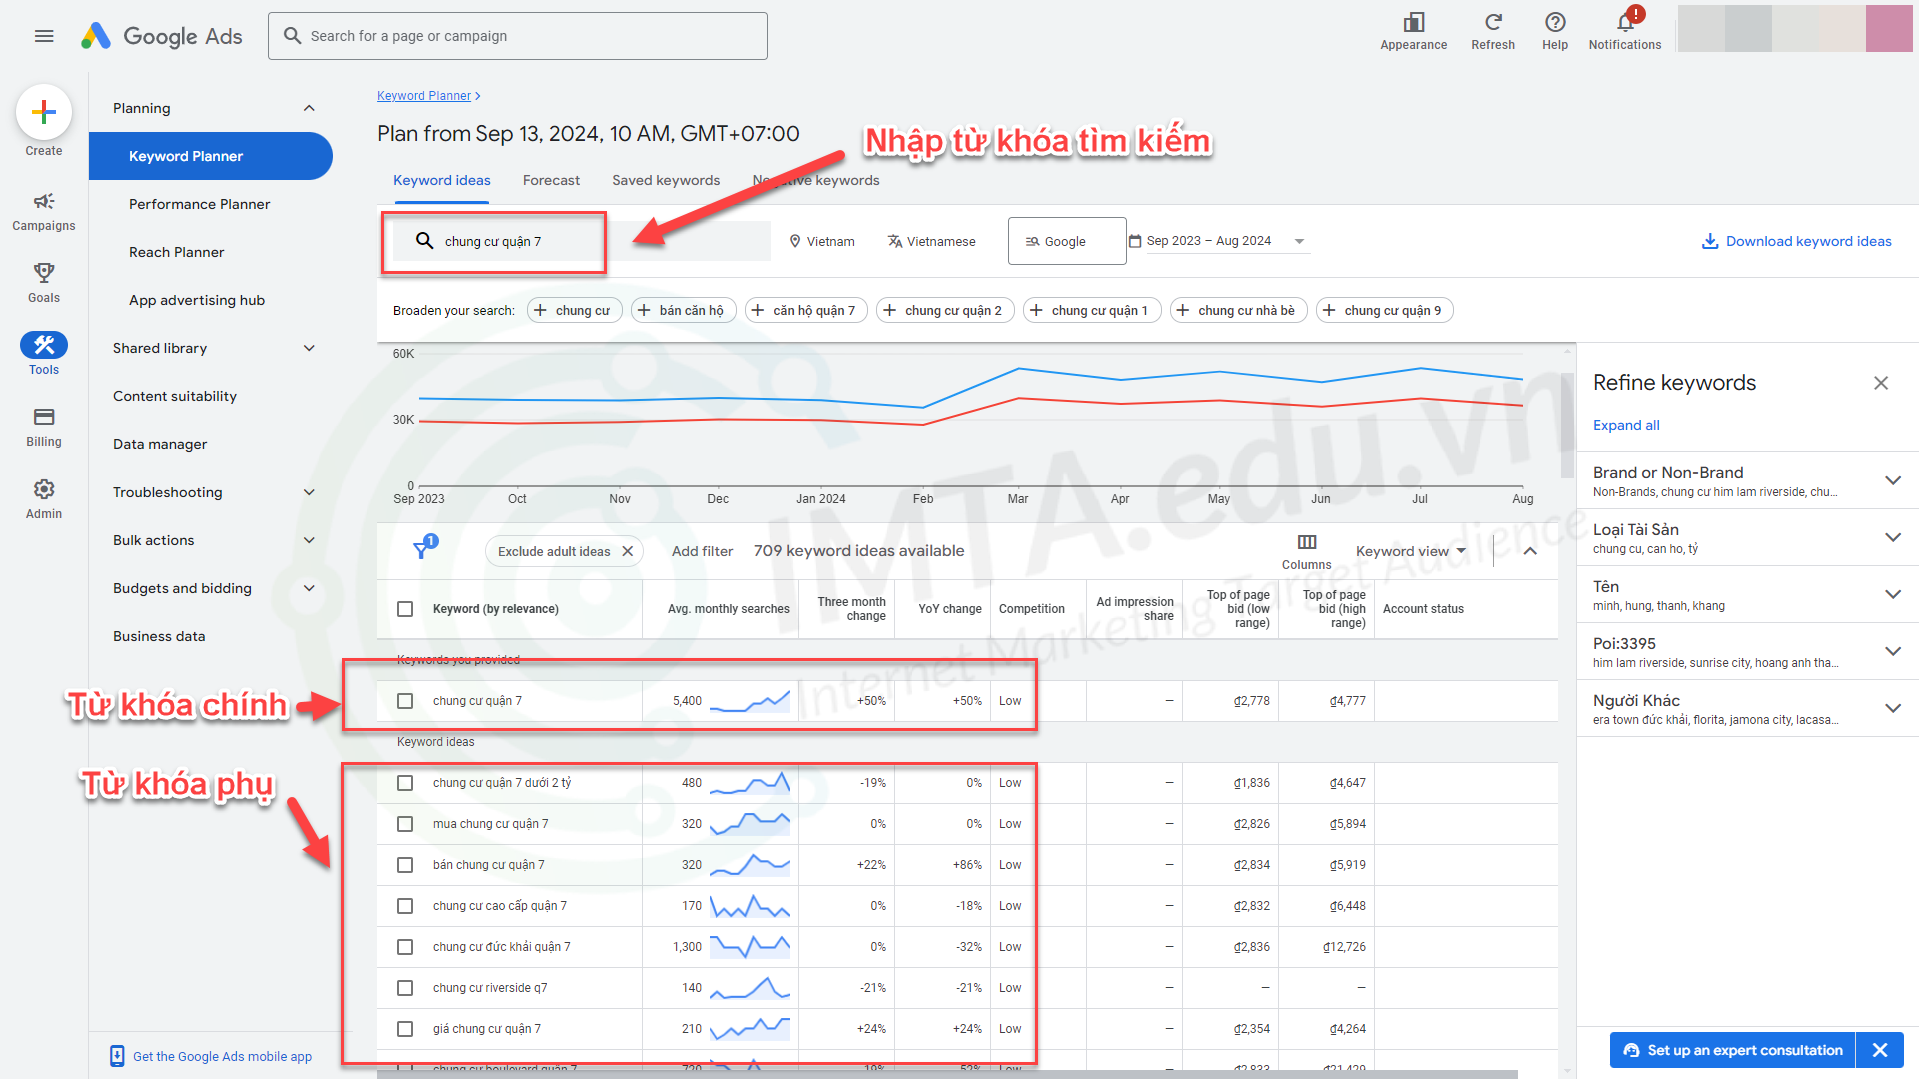Add 'căn hộ quận 7' suggestion
This screenshot has height=1079, width=1919.
[x=806, y=310]
